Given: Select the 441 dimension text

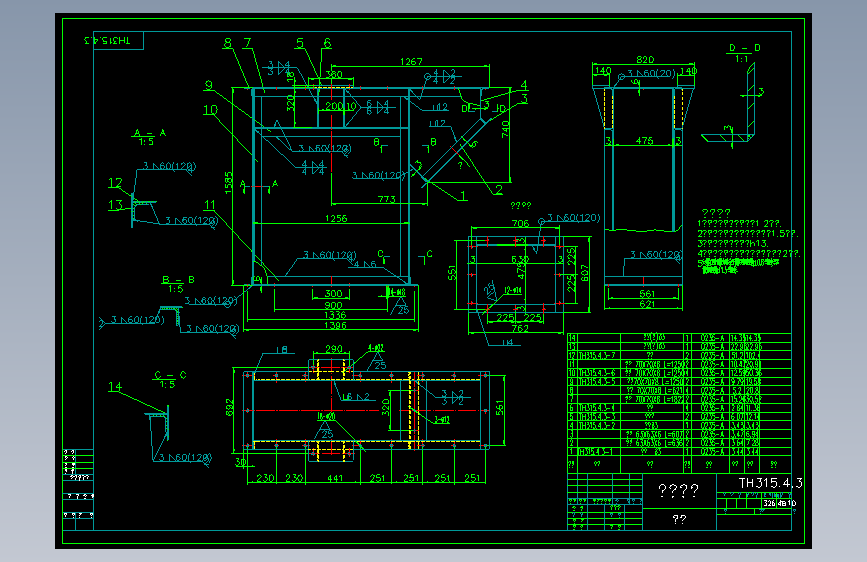Looking at the screenshot, I should (x=335, y=478).
